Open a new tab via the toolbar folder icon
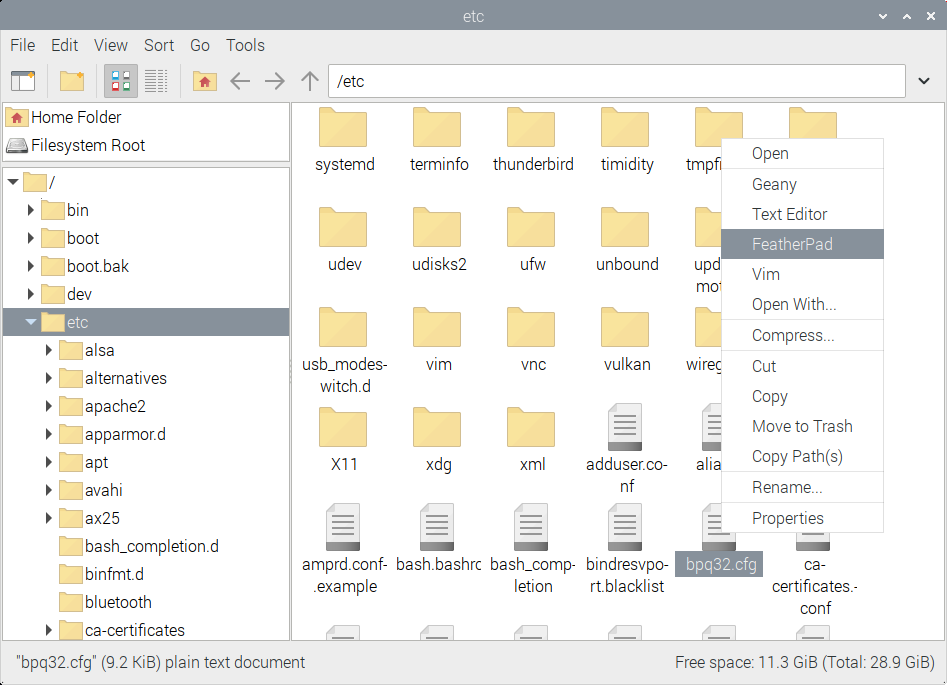Image resolution: width=947 pixels, height=685 pixels. pos(71,81)
